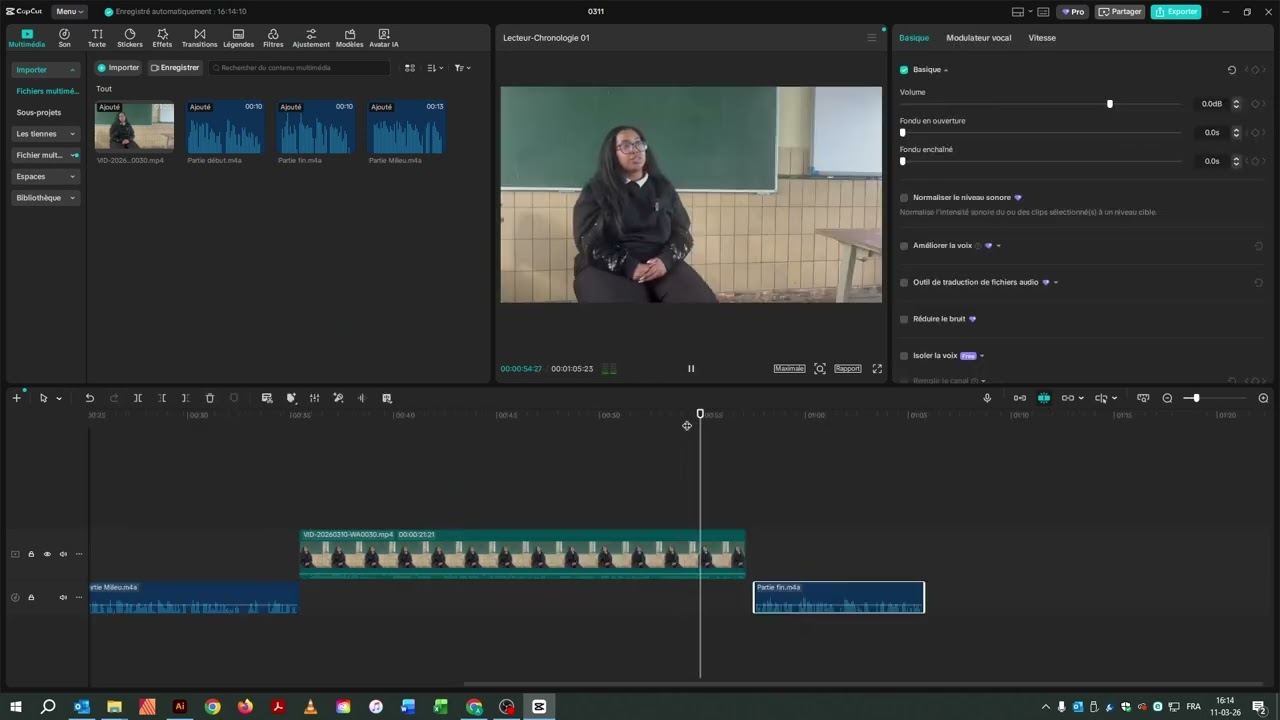
Task: Open the Son audio library tab
Action: (x=64, y=38)
